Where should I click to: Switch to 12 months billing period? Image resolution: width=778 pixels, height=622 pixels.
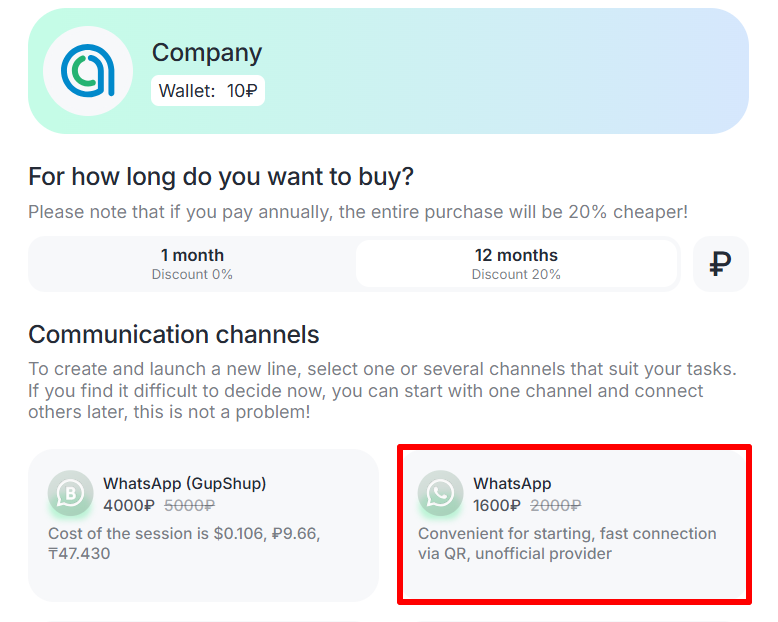[516, 264]
